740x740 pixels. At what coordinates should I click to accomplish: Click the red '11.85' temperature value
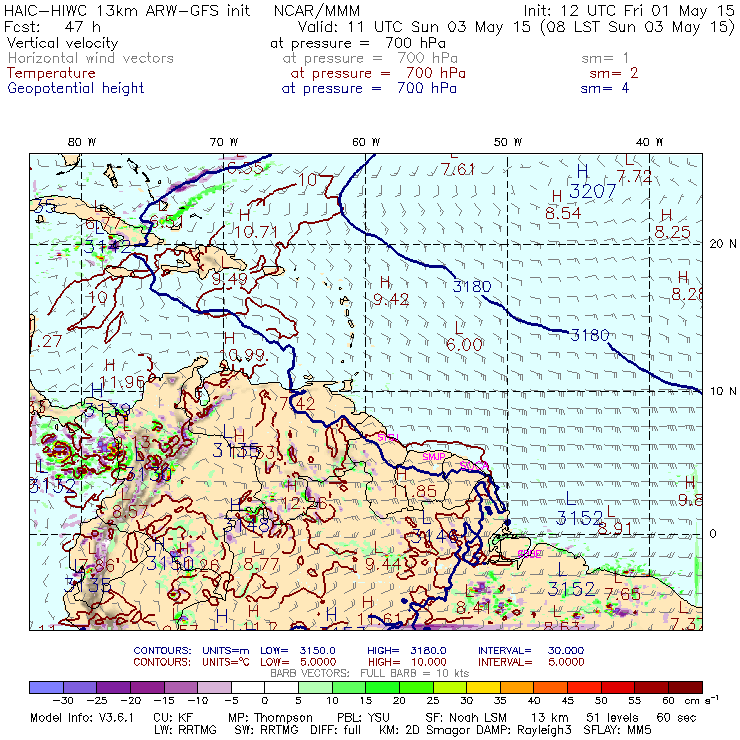414,491
